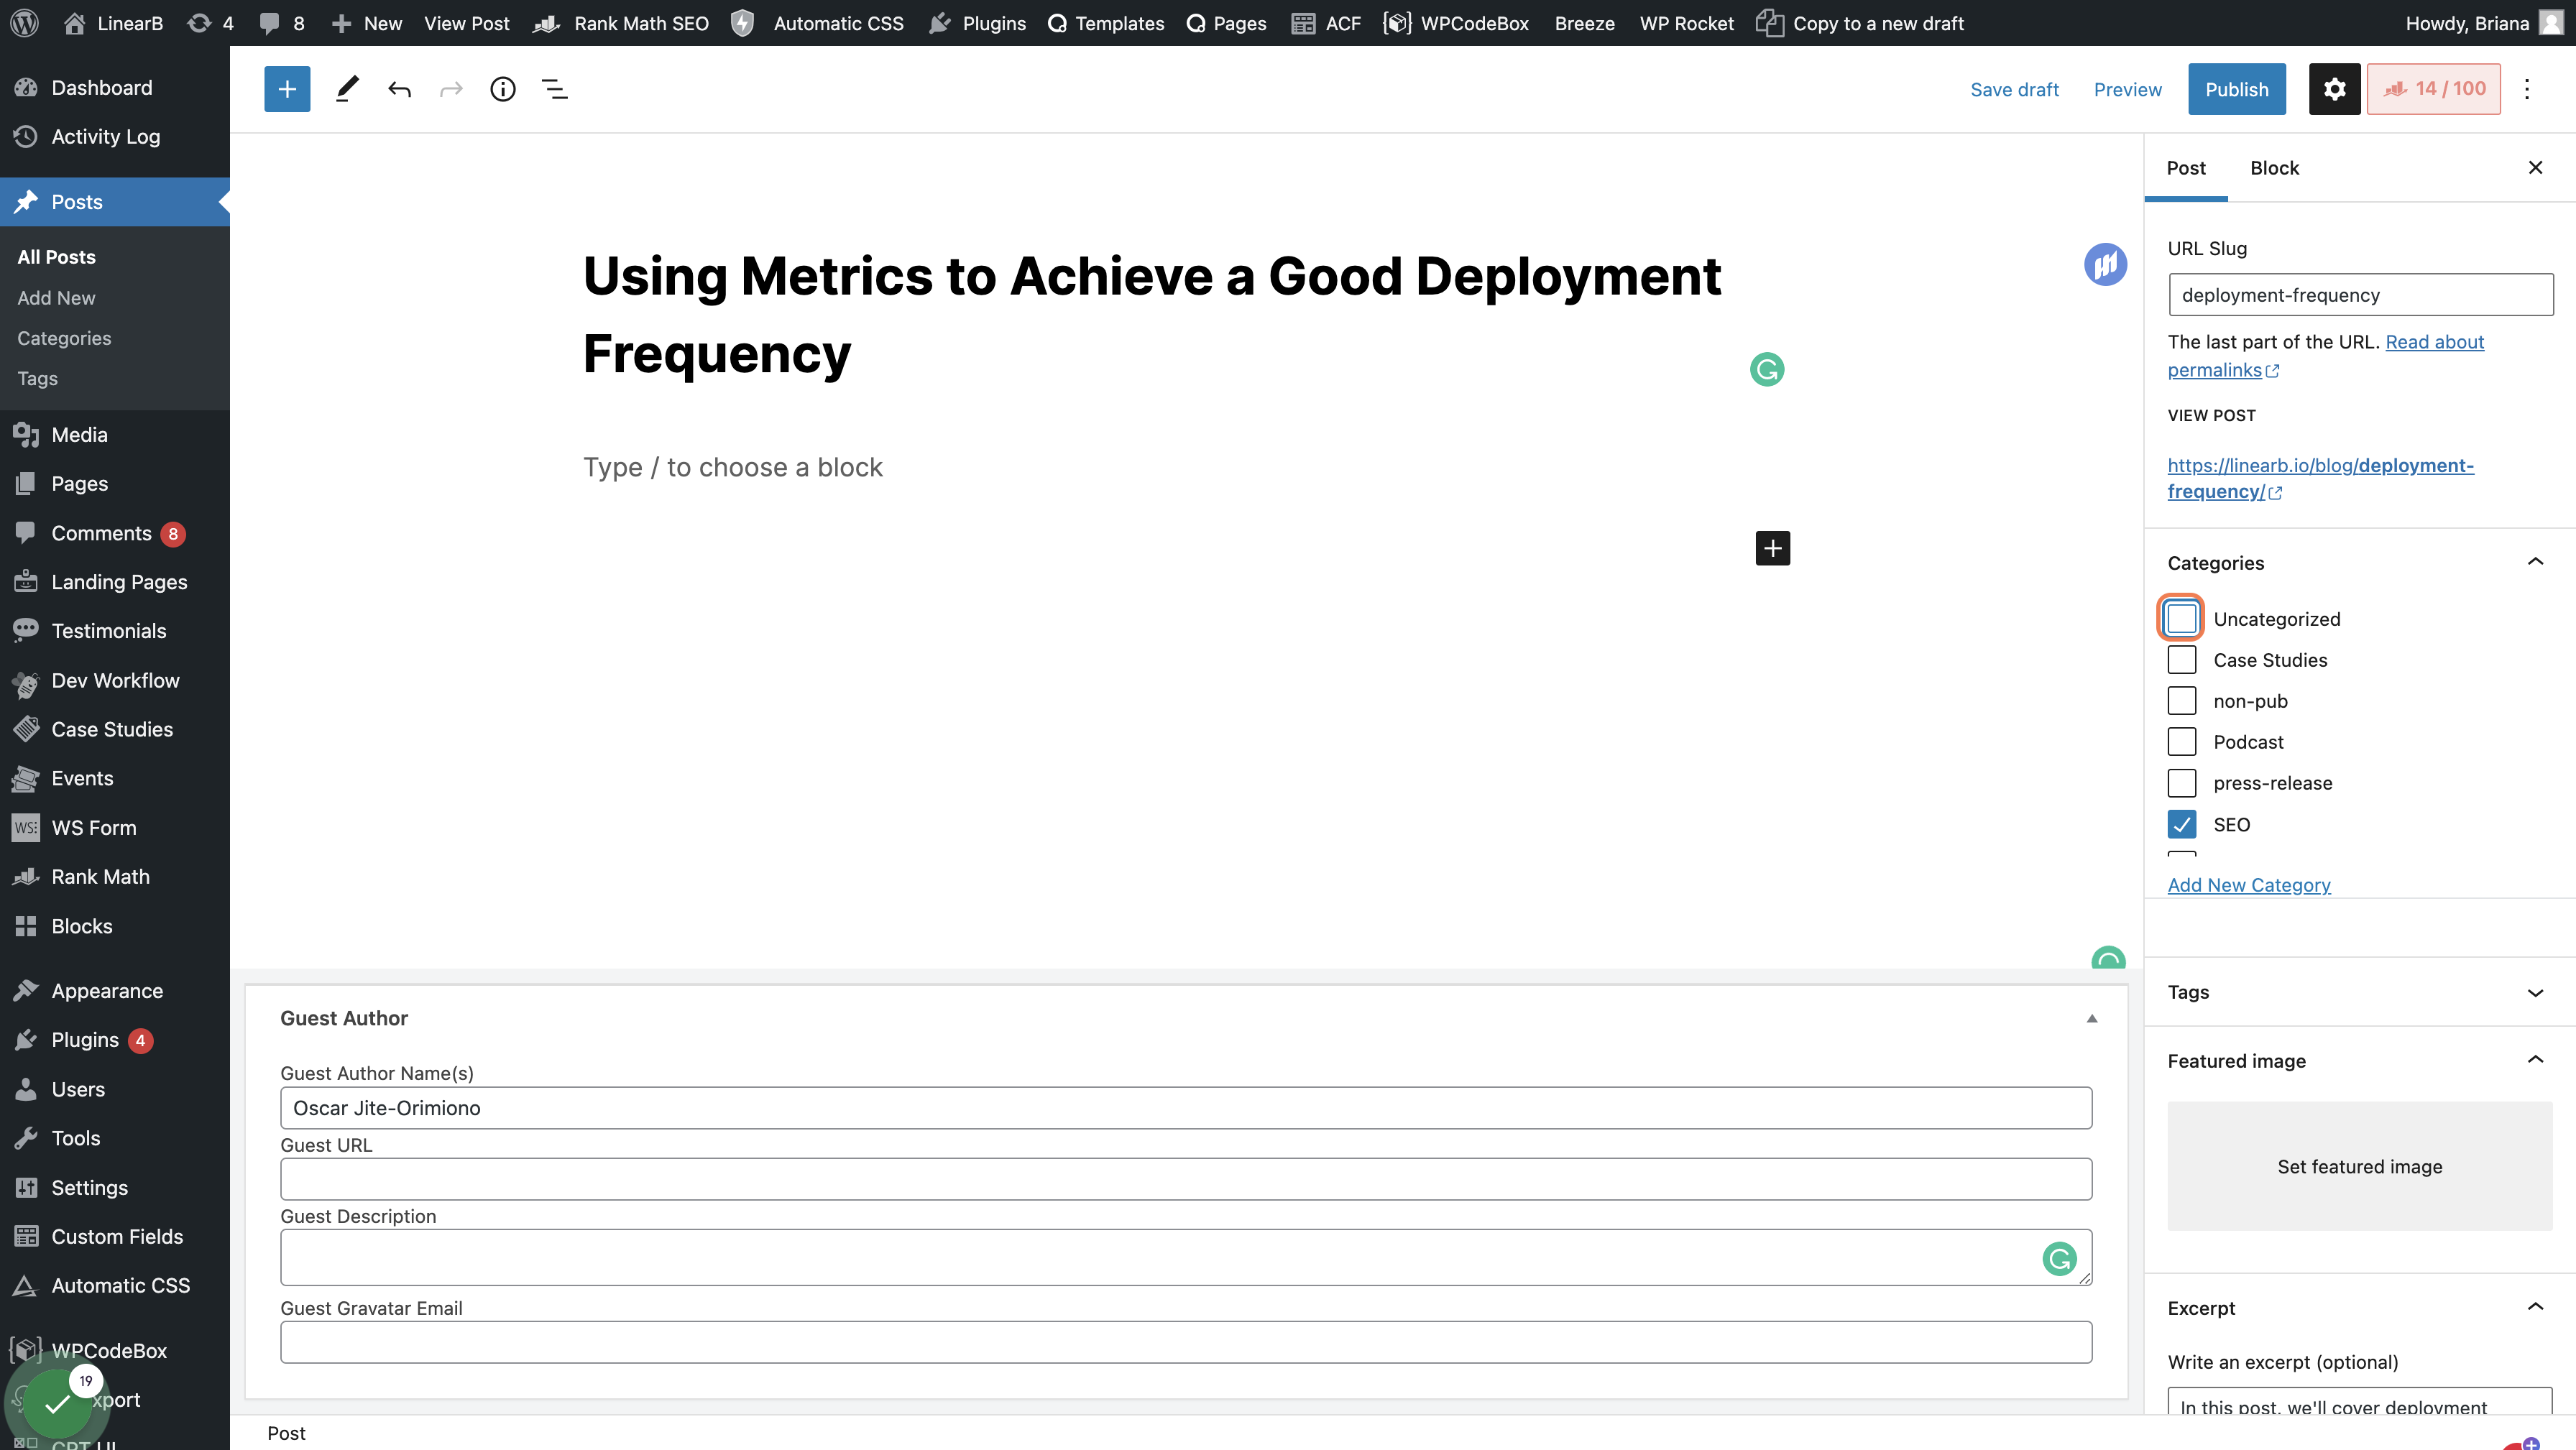Switch to the Block tab
This screenshot has width=2576, height=1450.
pos(2274,168)
